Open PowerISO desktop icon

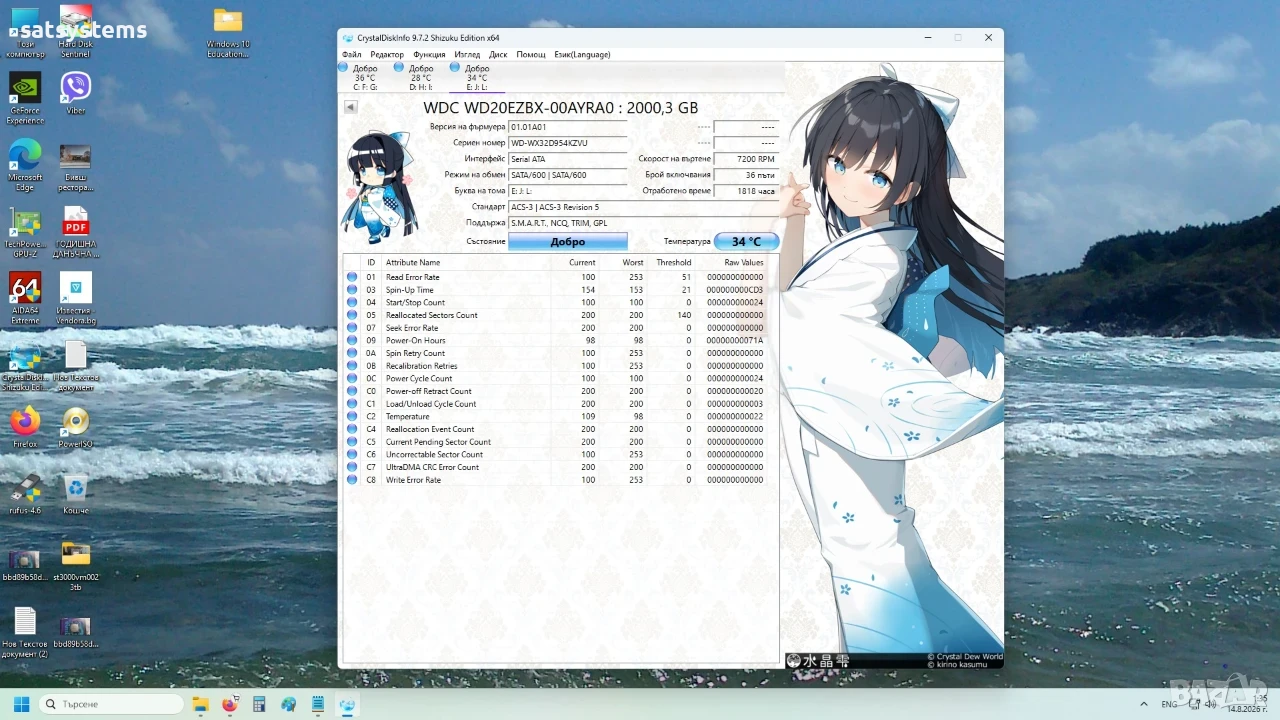(76, 427)
